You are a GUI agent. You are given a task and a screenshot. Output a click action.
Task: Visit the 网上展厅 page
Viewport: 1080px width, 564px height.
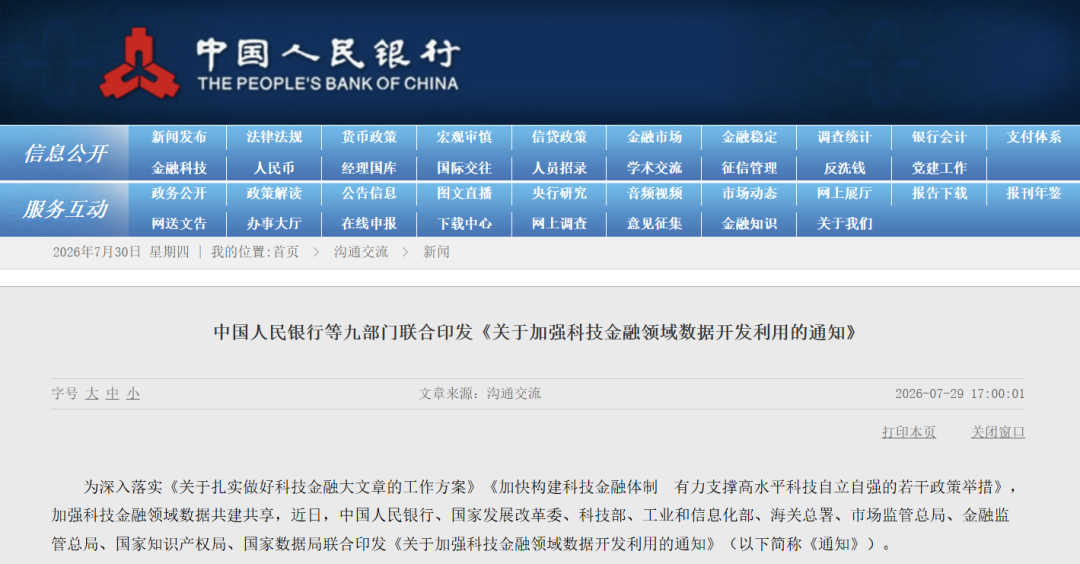pos(844,194)
